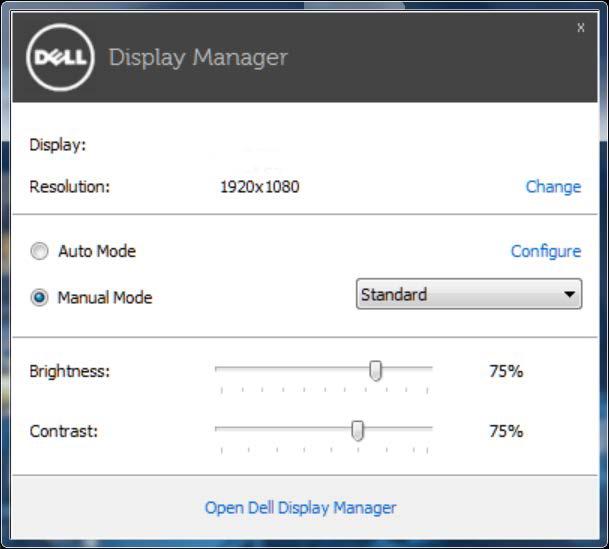Screen dimensions: 609x549
Task: Click the Contrast: label
Action: [64, 431]
